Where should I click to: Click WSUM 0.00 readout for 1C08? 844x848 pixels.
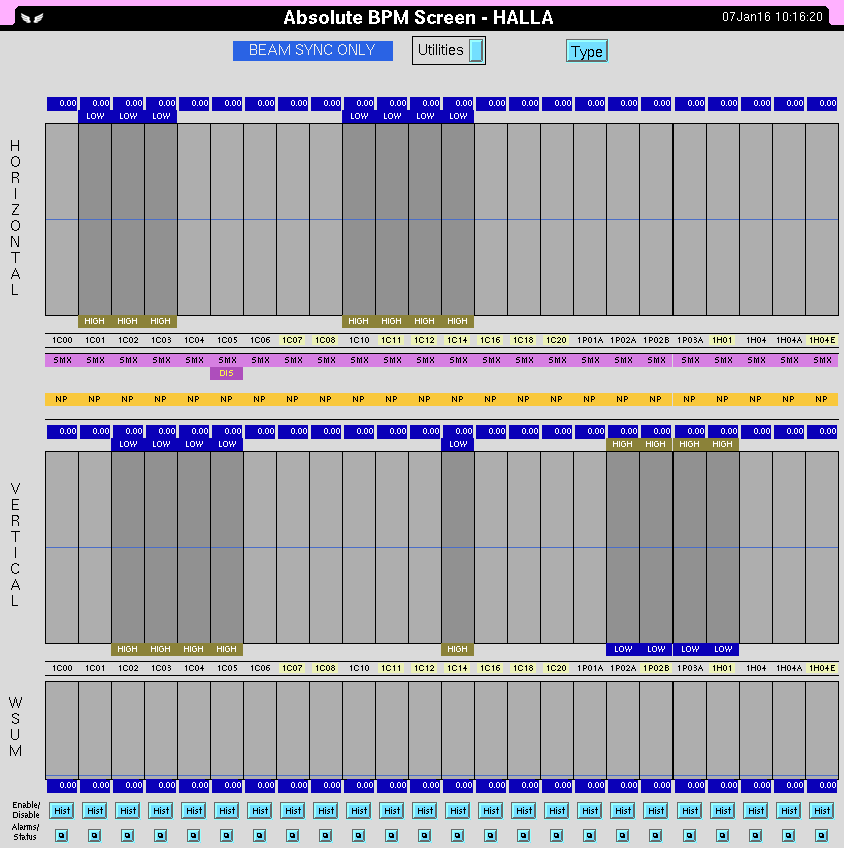coord(326,785)
